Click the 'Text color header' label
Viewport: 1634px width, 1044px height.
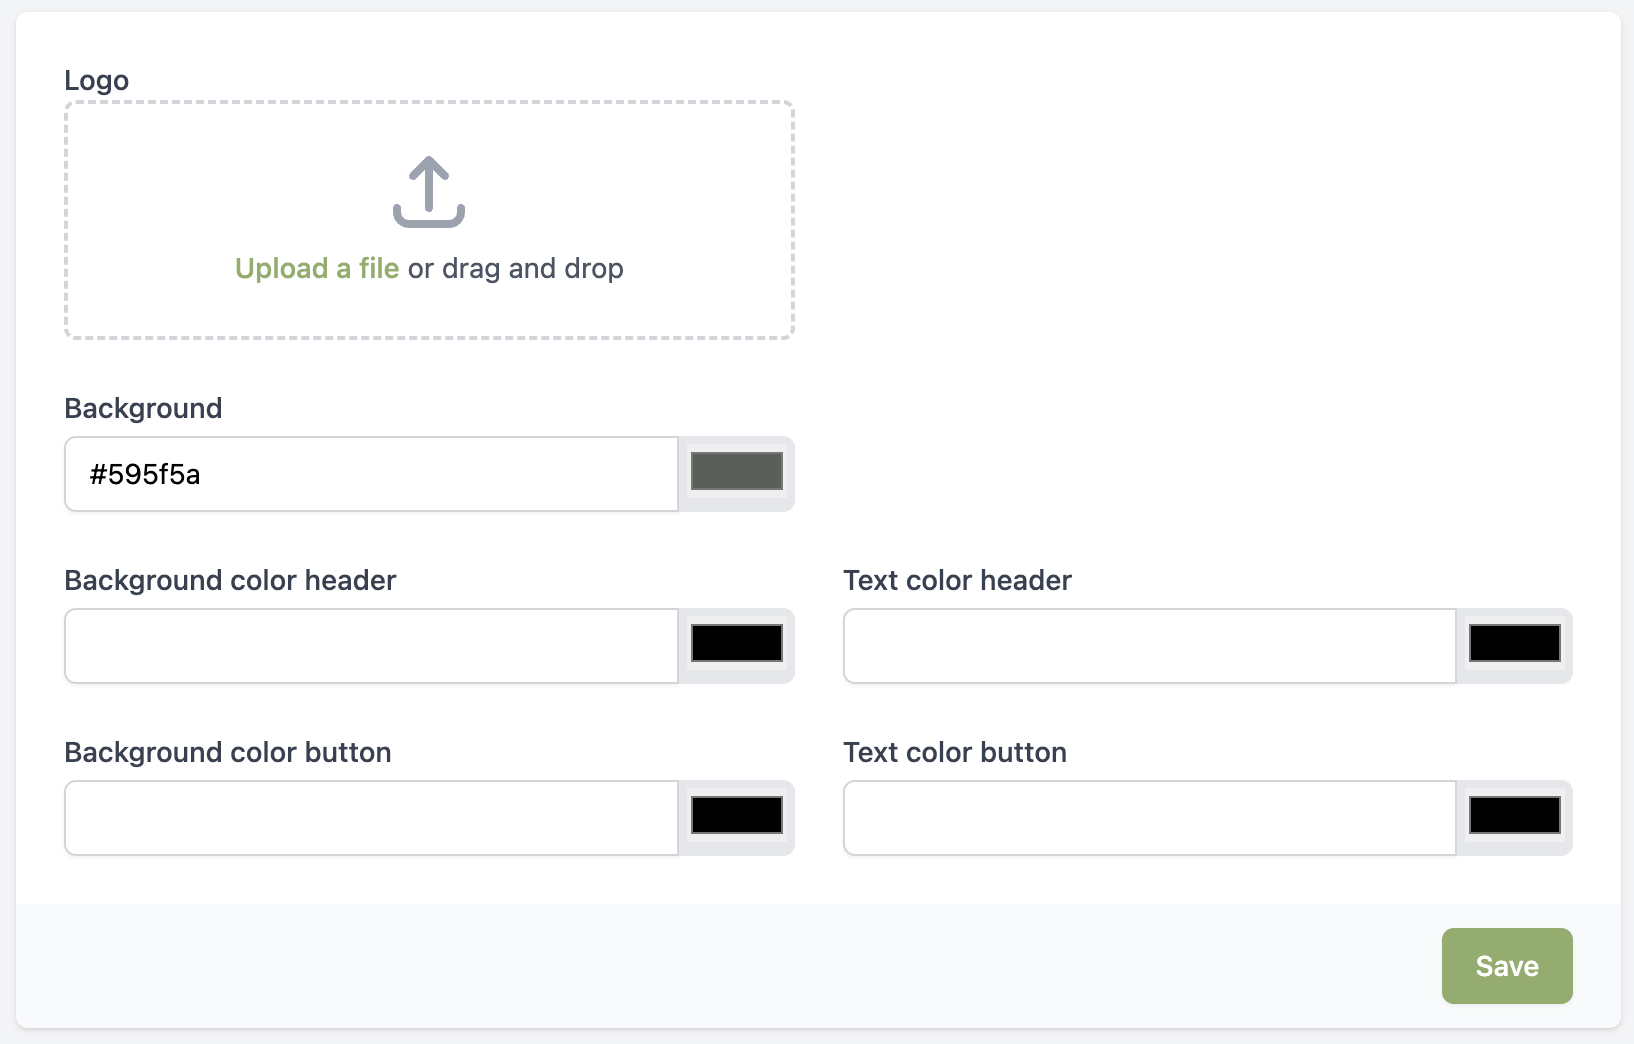[x=958, y=580]
